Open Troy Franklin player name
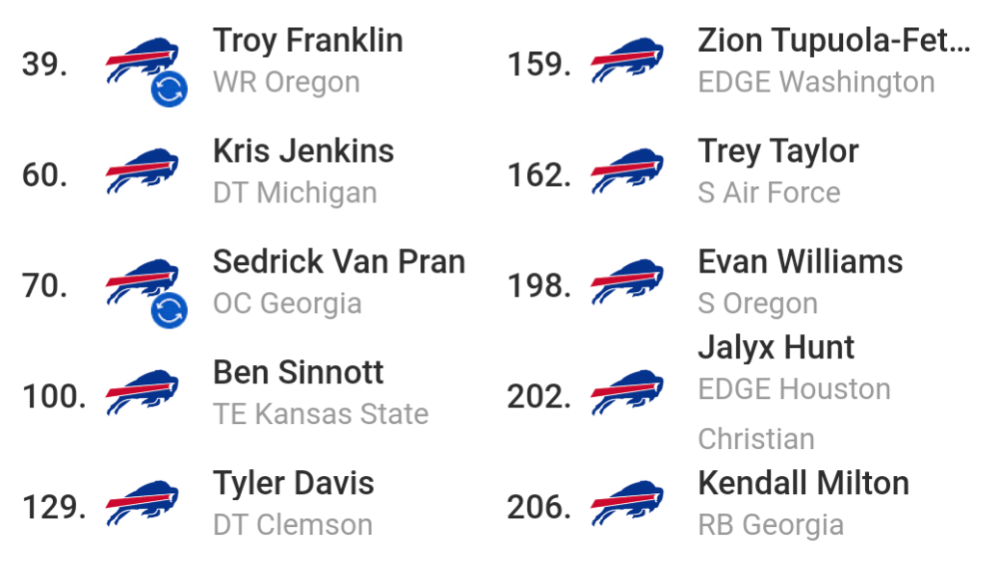Image resolution: width=1000 pixels, height=582 pixels. tap(308, 41)
